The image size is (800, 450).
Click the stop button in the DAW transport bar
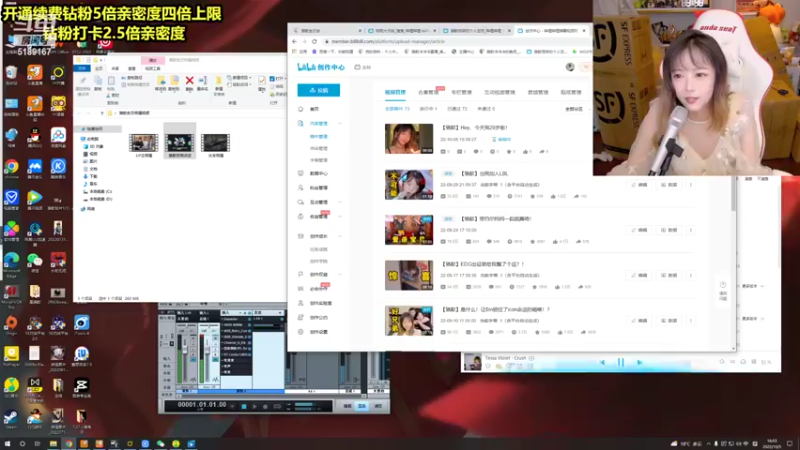(244, 407)
